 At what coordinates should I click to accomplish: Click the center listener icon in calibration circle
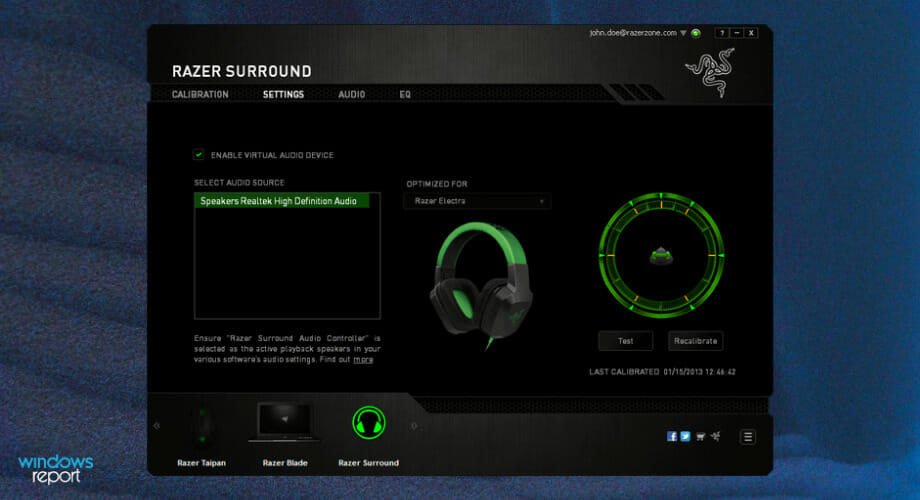coord(661,256)
